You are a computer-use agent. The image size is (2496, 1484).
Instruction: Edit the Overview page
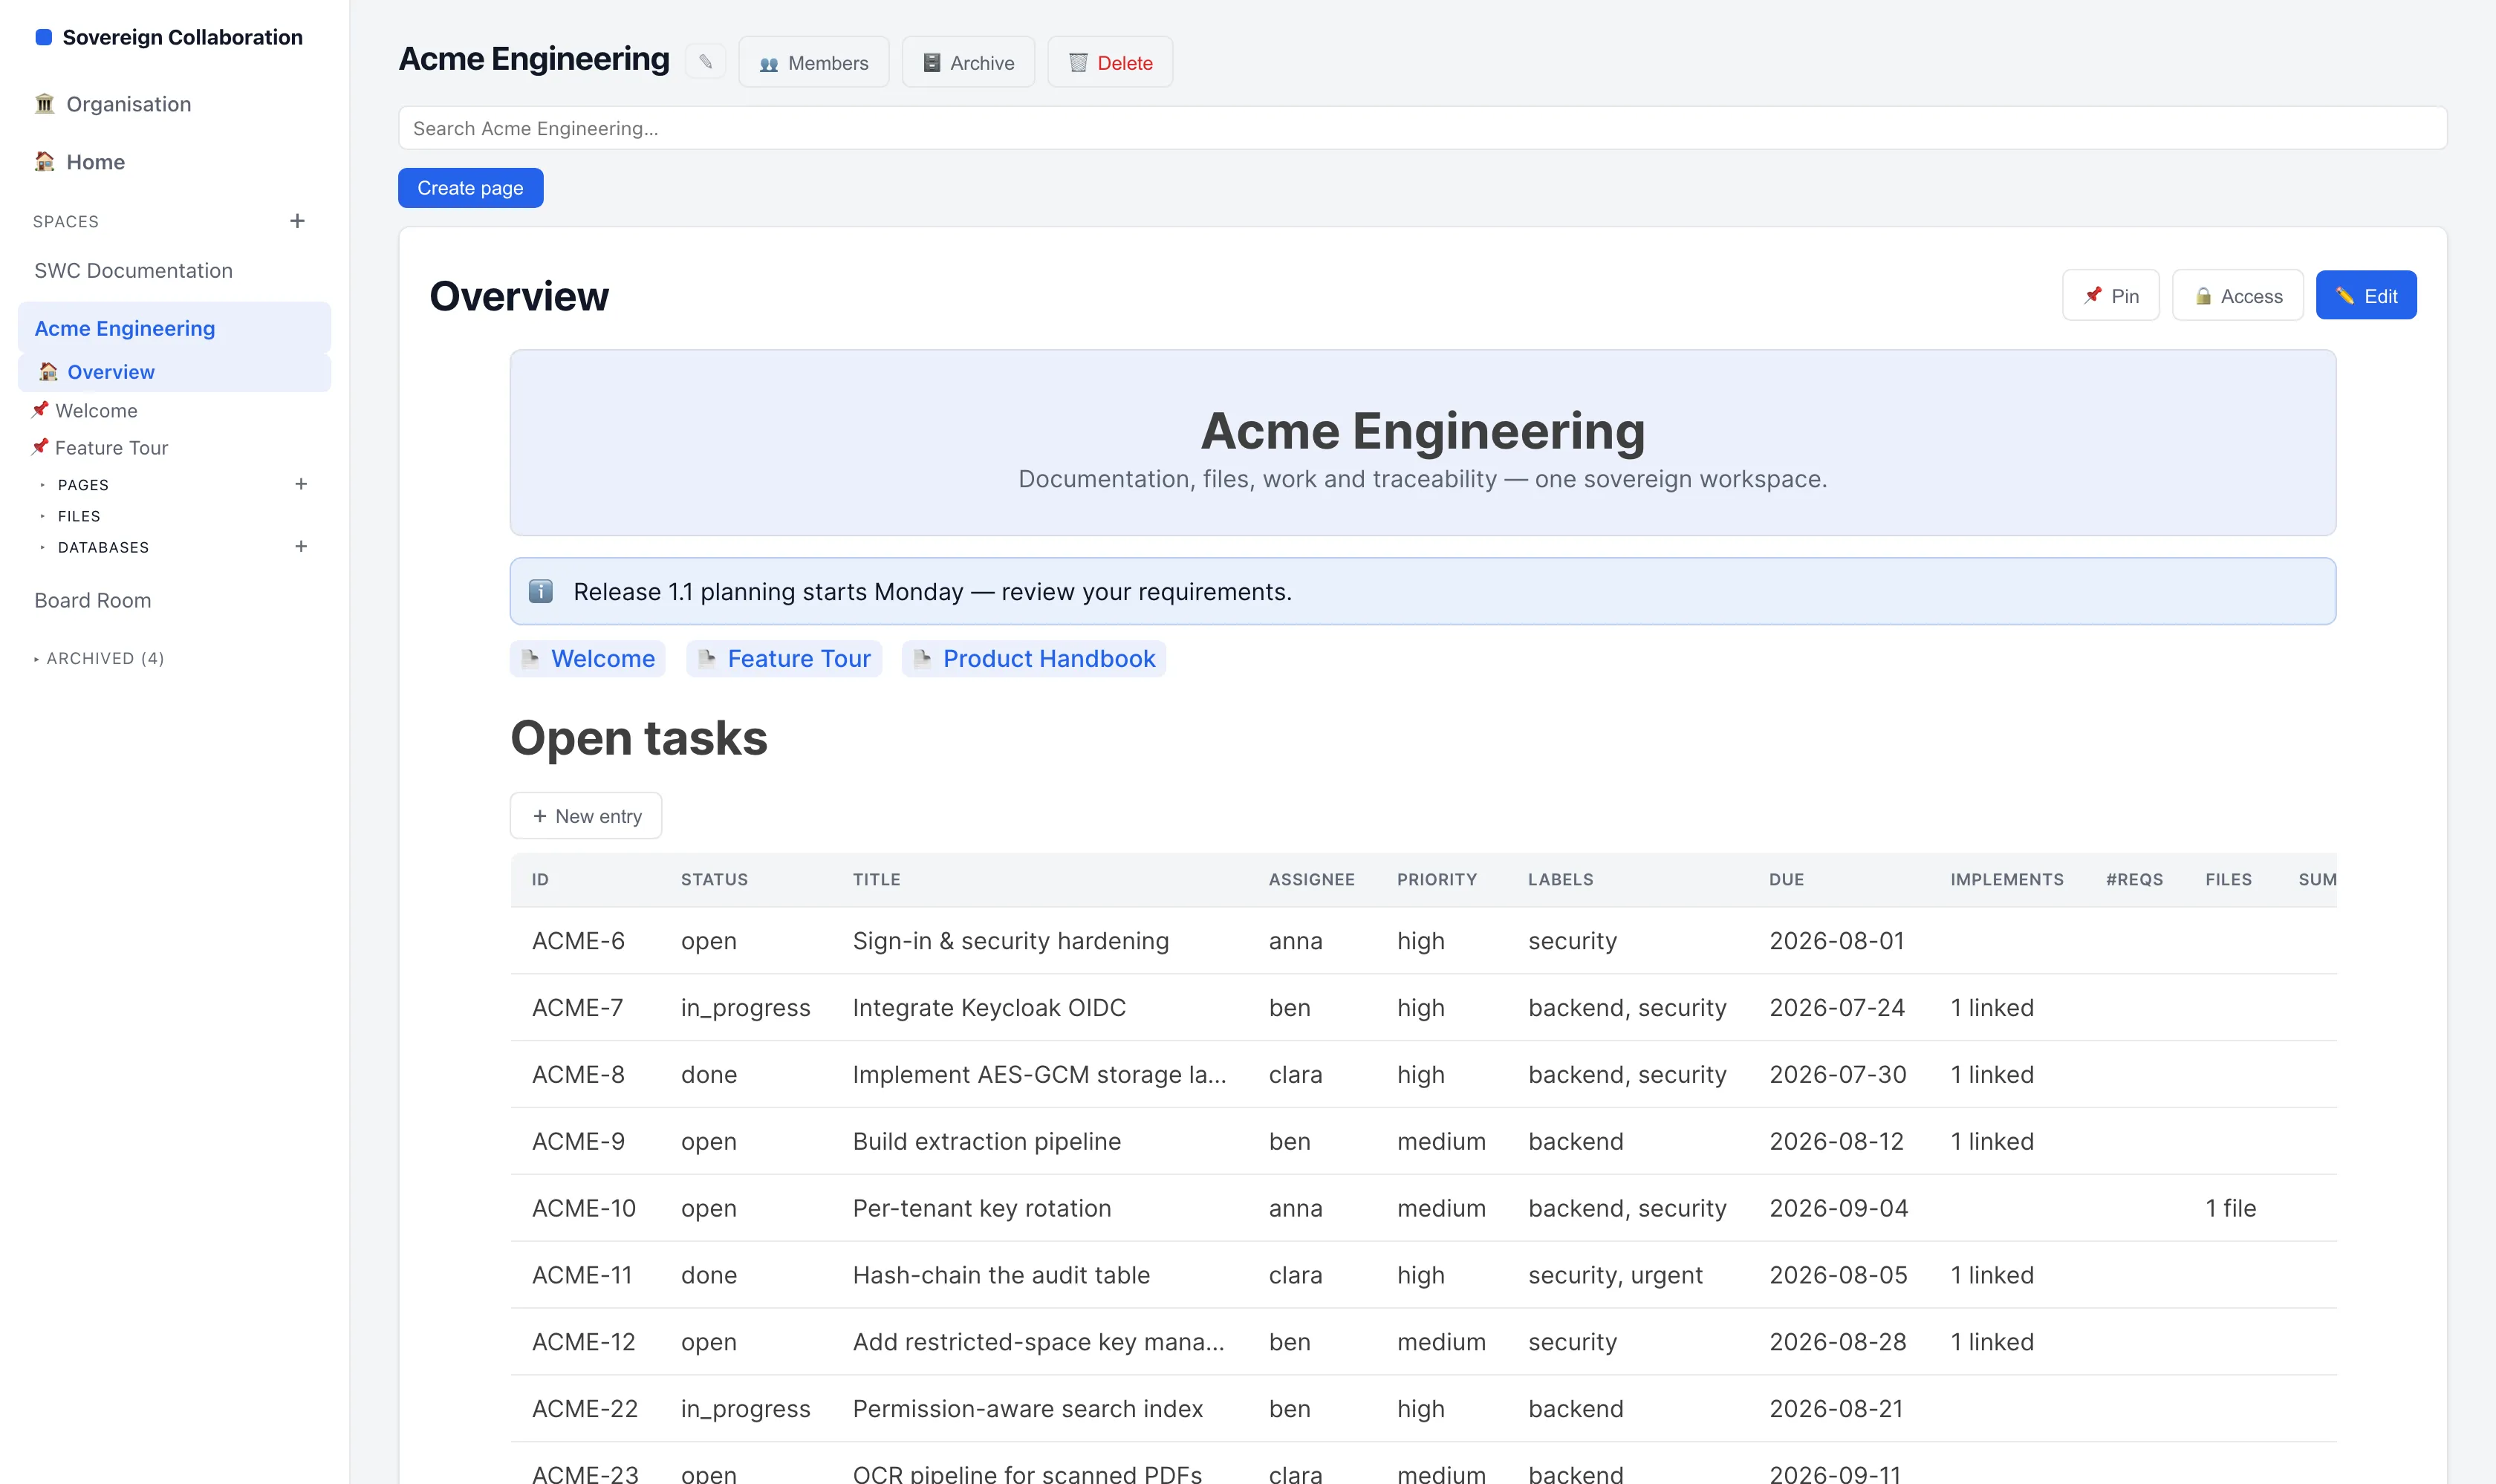(x=2366, y=296)
